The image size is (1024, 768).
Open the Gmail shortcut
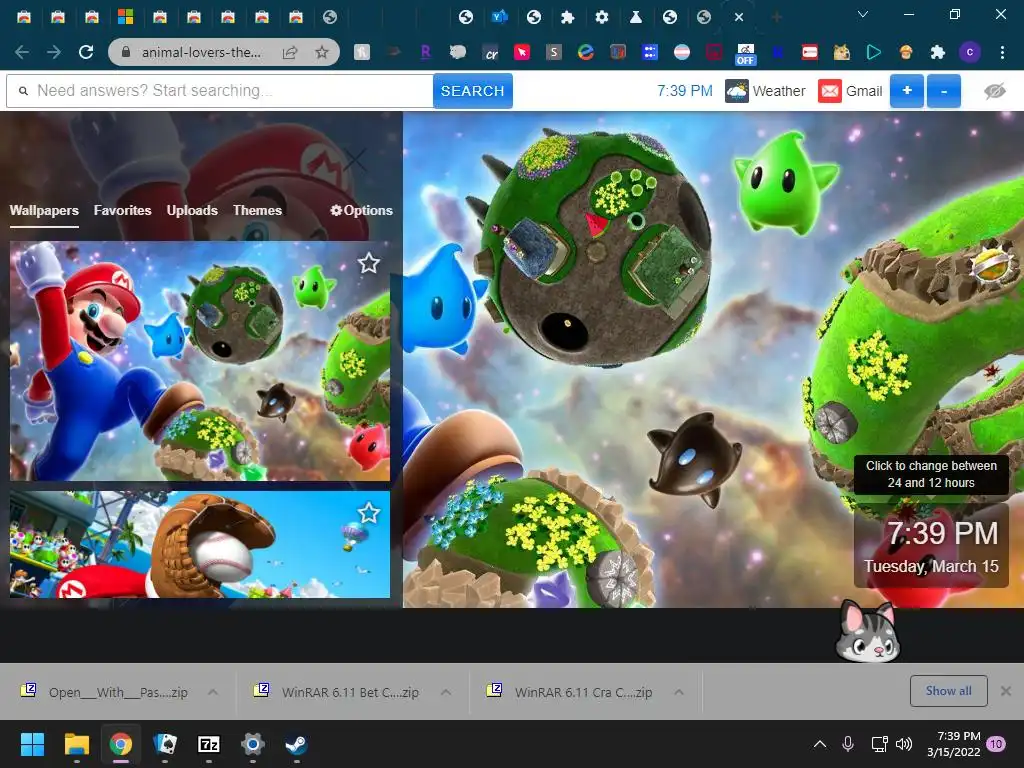tap(850, 91)
